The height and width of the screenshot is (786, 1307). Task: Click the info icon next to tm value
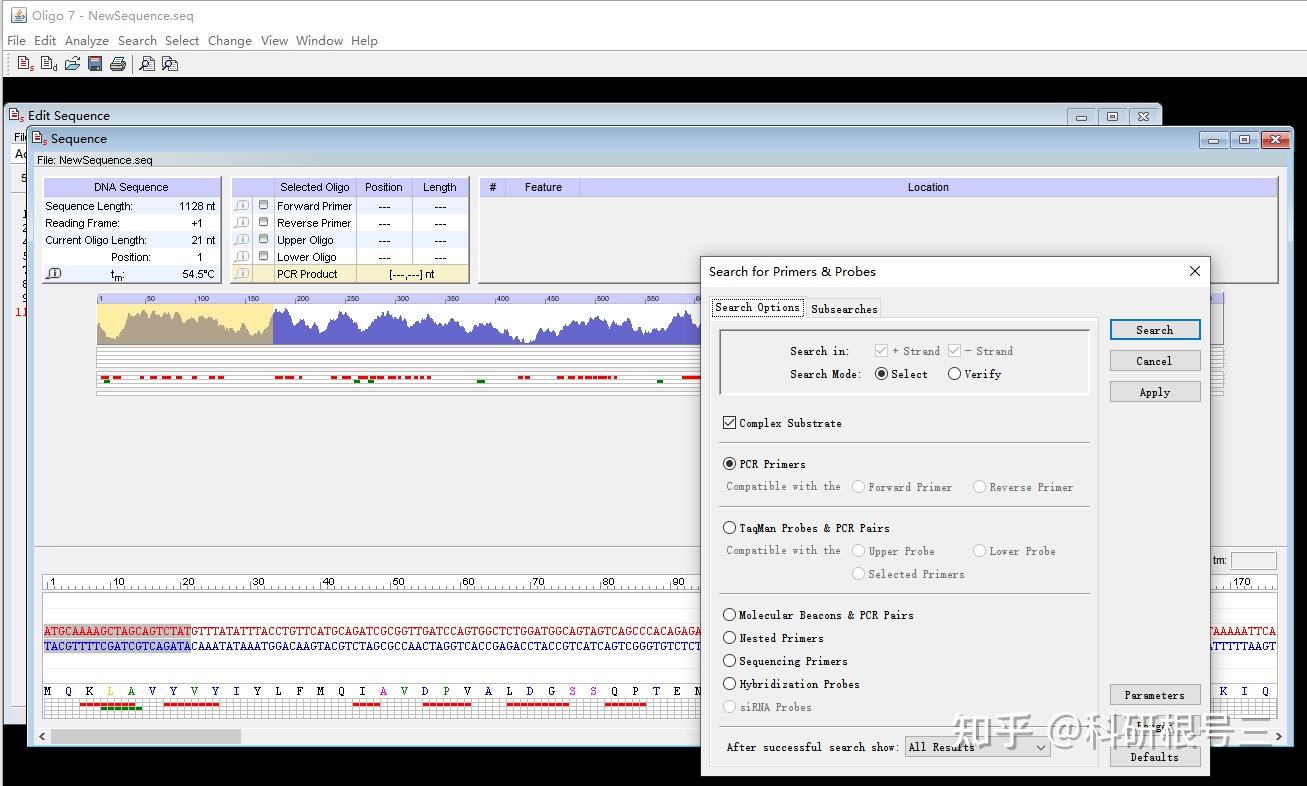point(54,273)
